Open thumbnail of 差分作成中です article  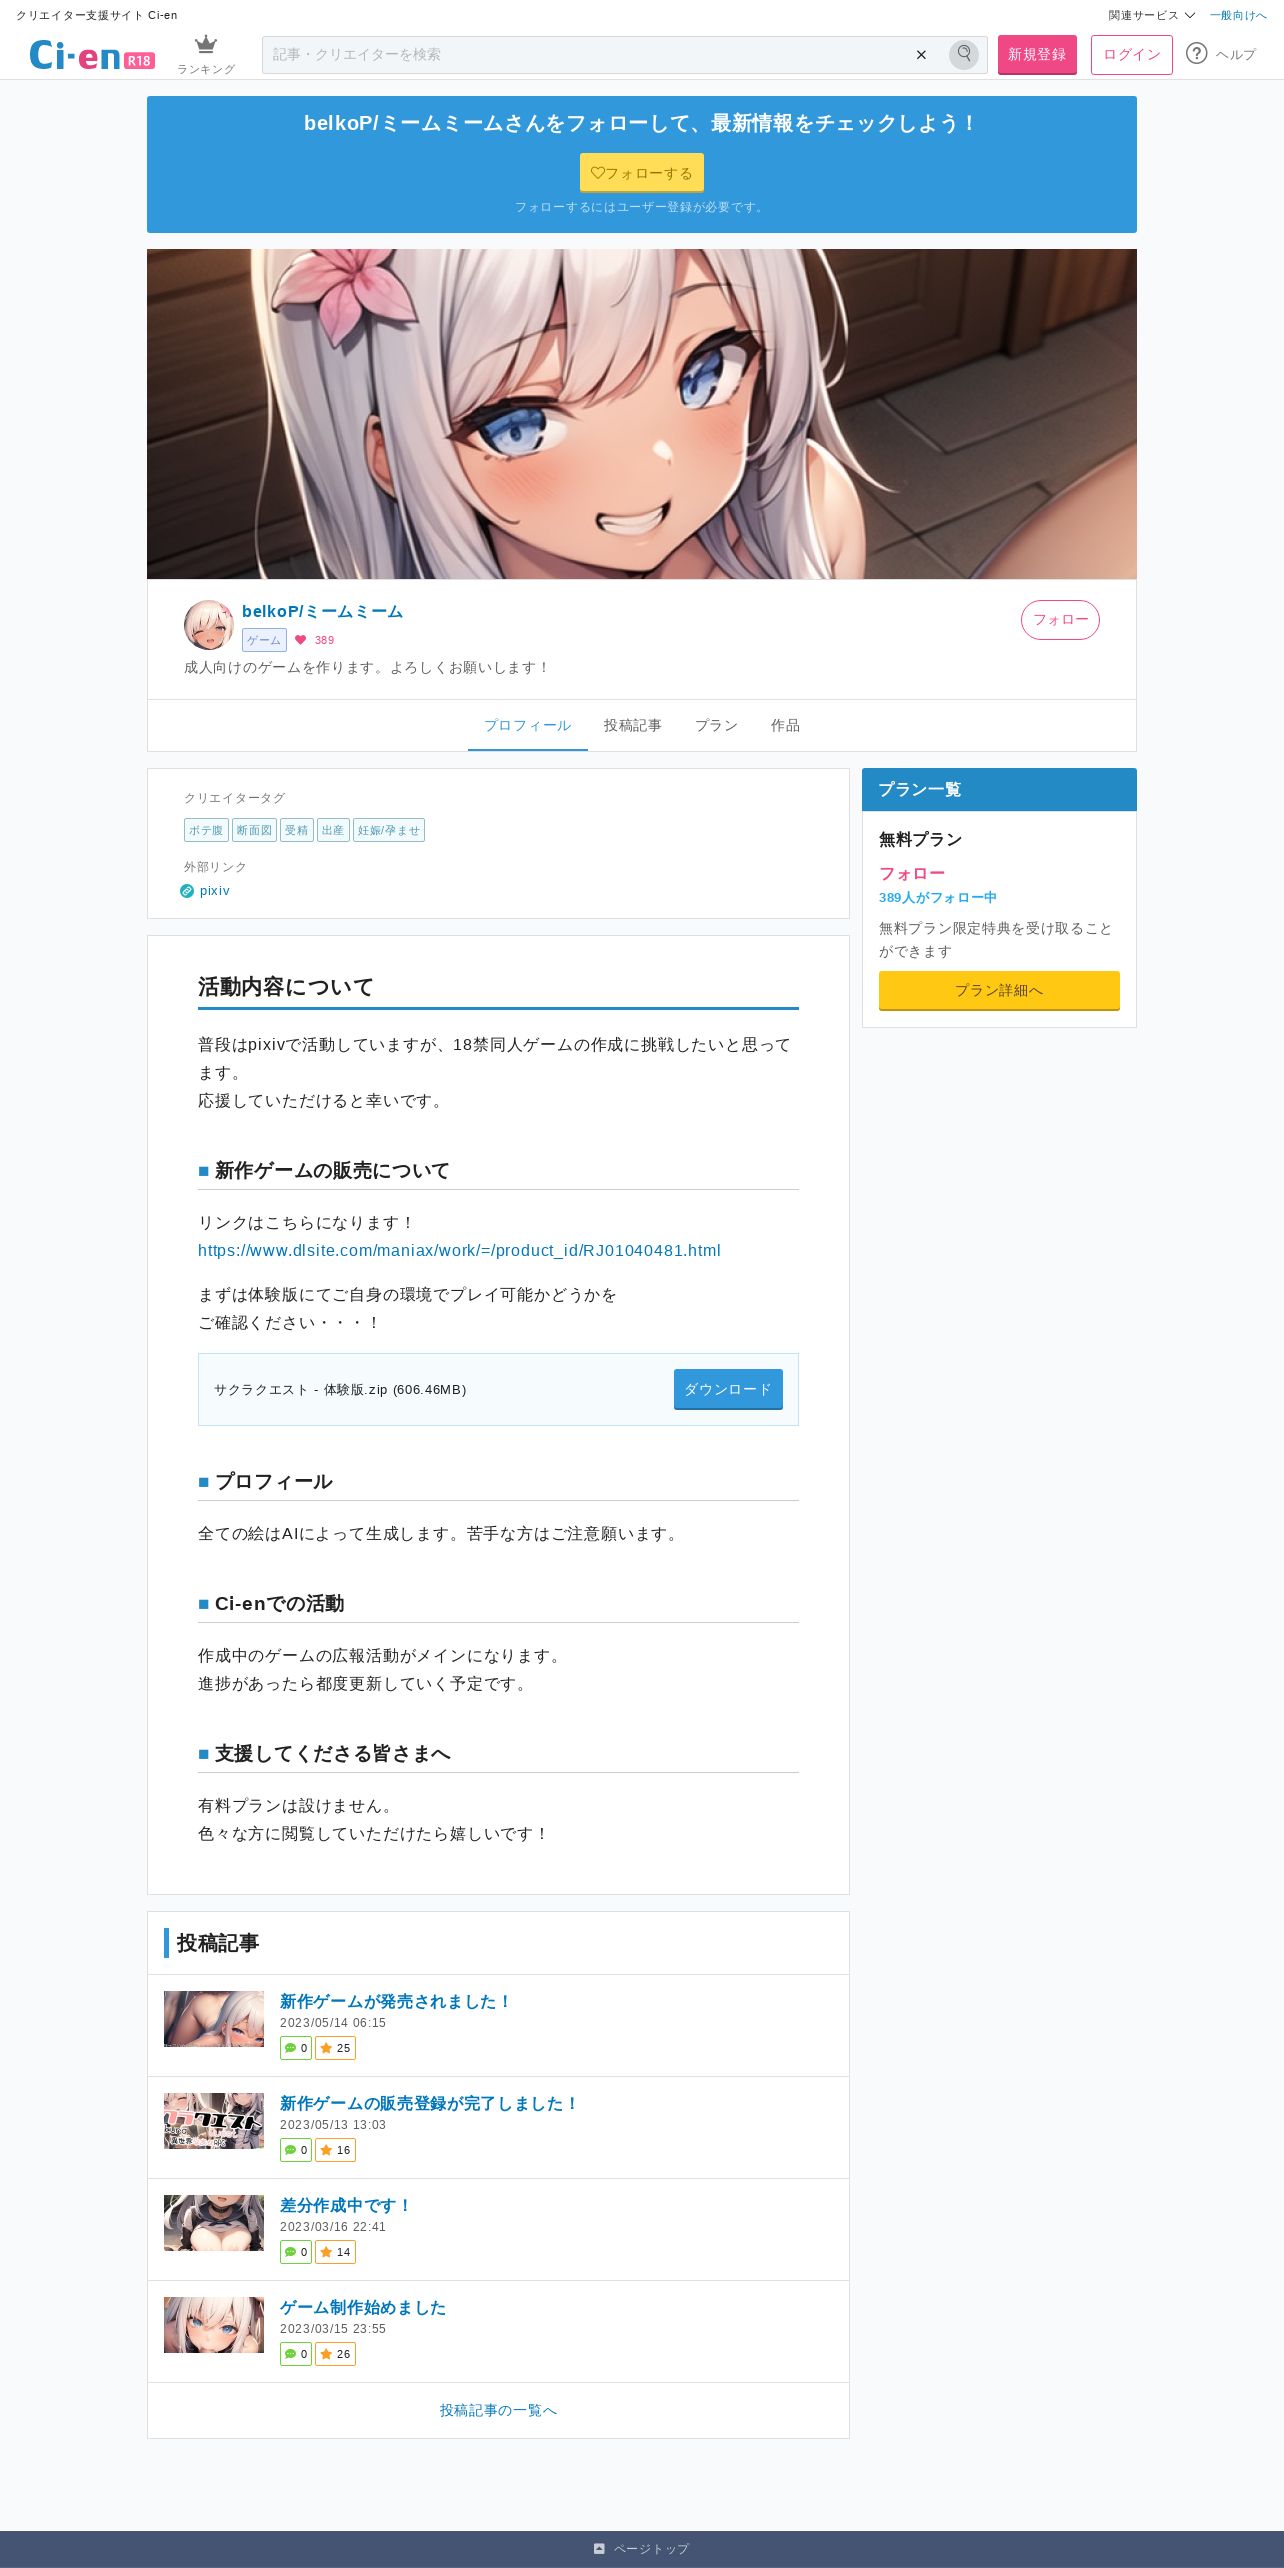(214, 2222)
